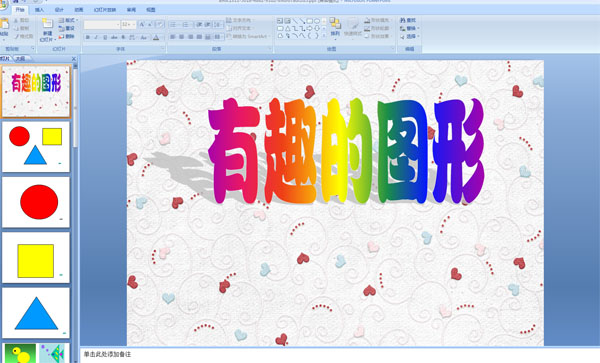Delete the slide using the Delete command
This screenshot has height=363, width=600.
tap(67, 36)
